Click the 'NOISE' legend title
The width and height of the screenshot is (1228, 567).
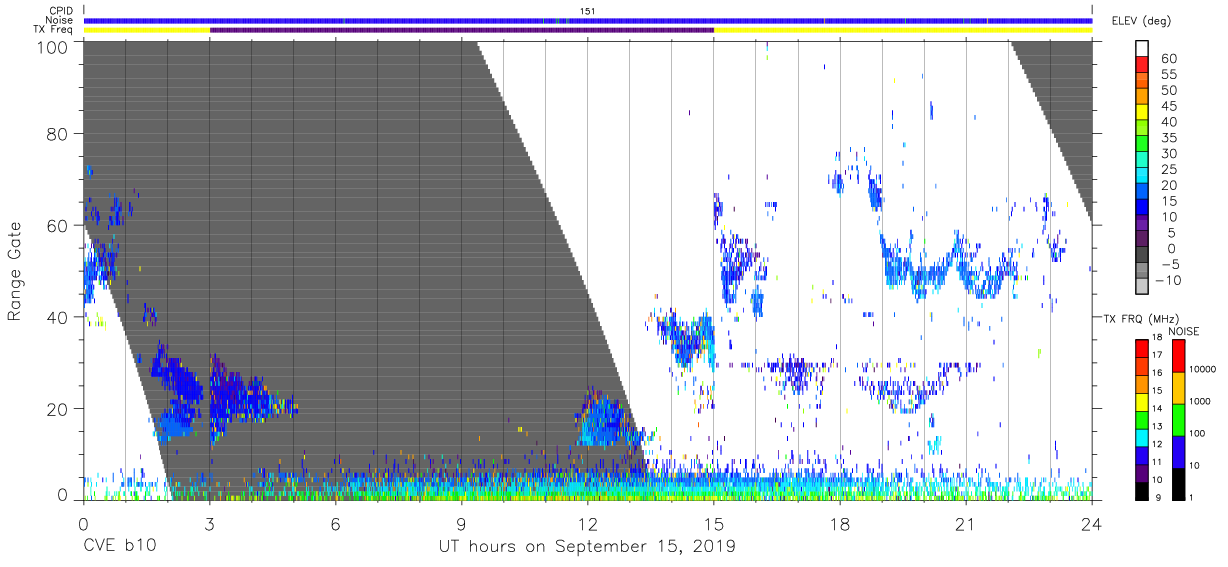pyautogui.click(x=1184, y=331)
